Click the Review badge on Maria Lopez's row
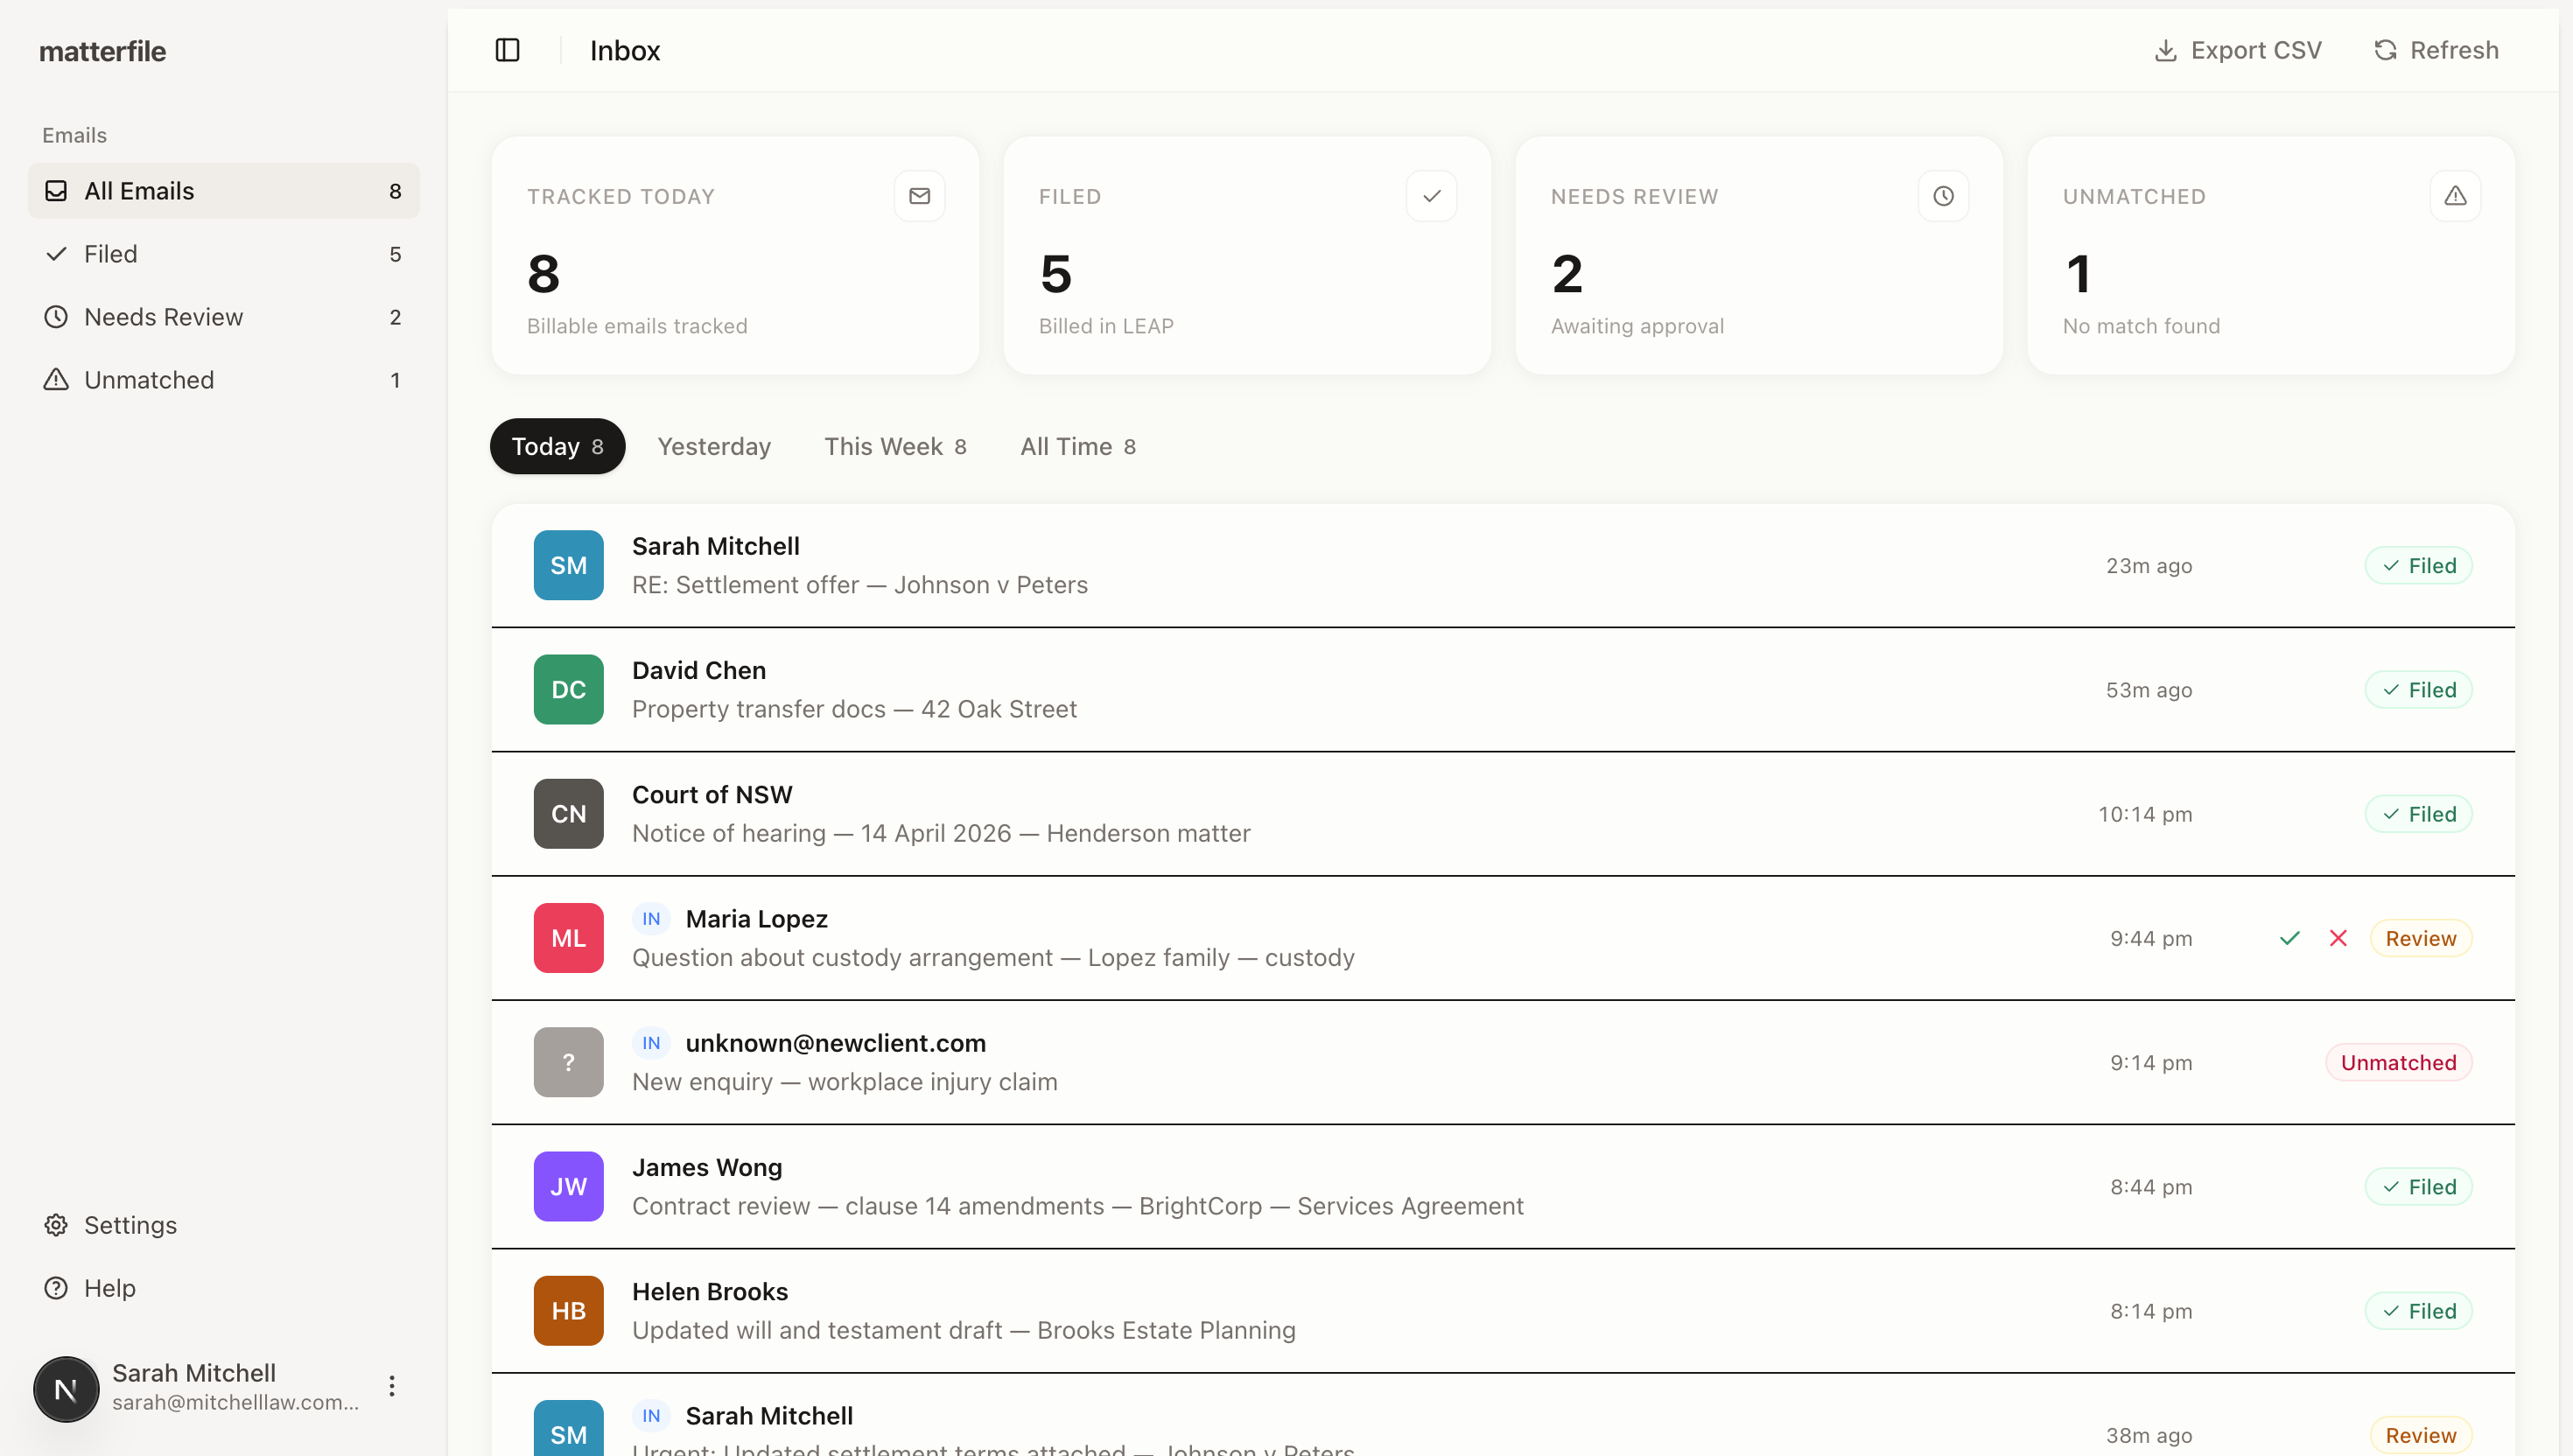2573x1456 pixels. coord(2421,938)
